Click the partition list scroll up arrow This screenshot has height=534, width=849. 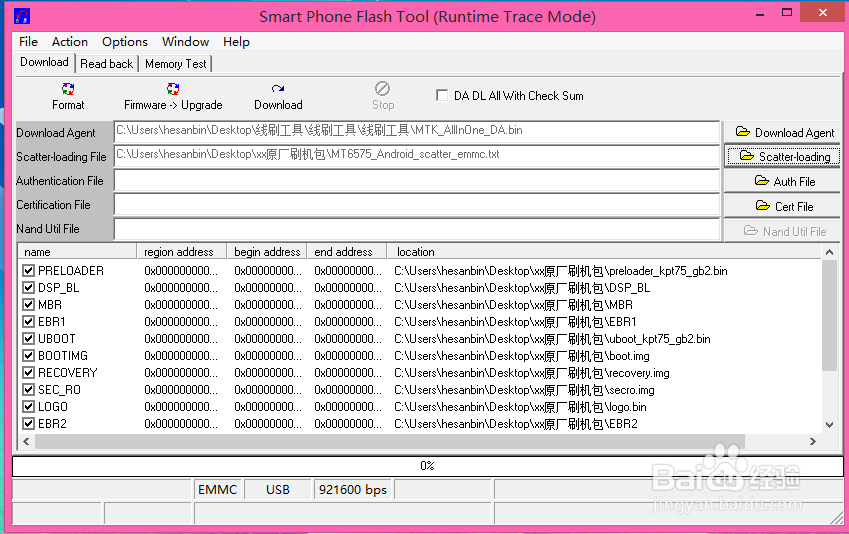[830, 252]
